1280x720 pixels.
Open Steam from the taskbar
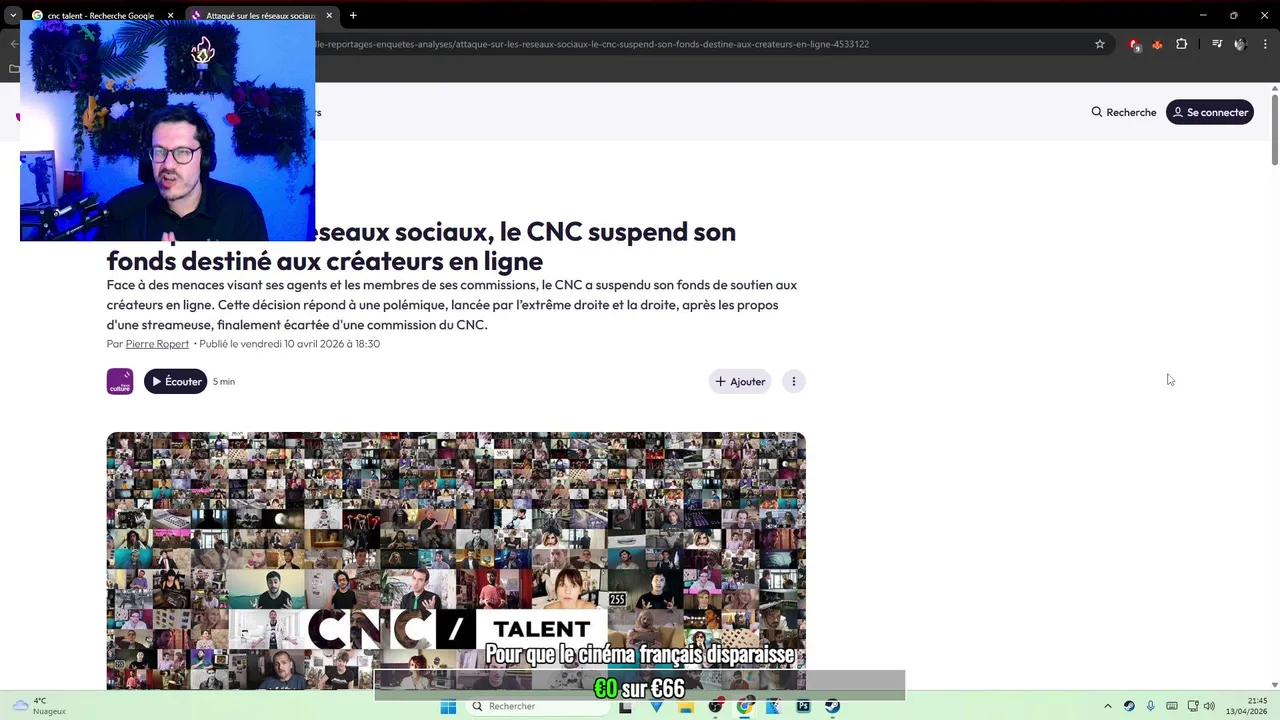[832, 706]
